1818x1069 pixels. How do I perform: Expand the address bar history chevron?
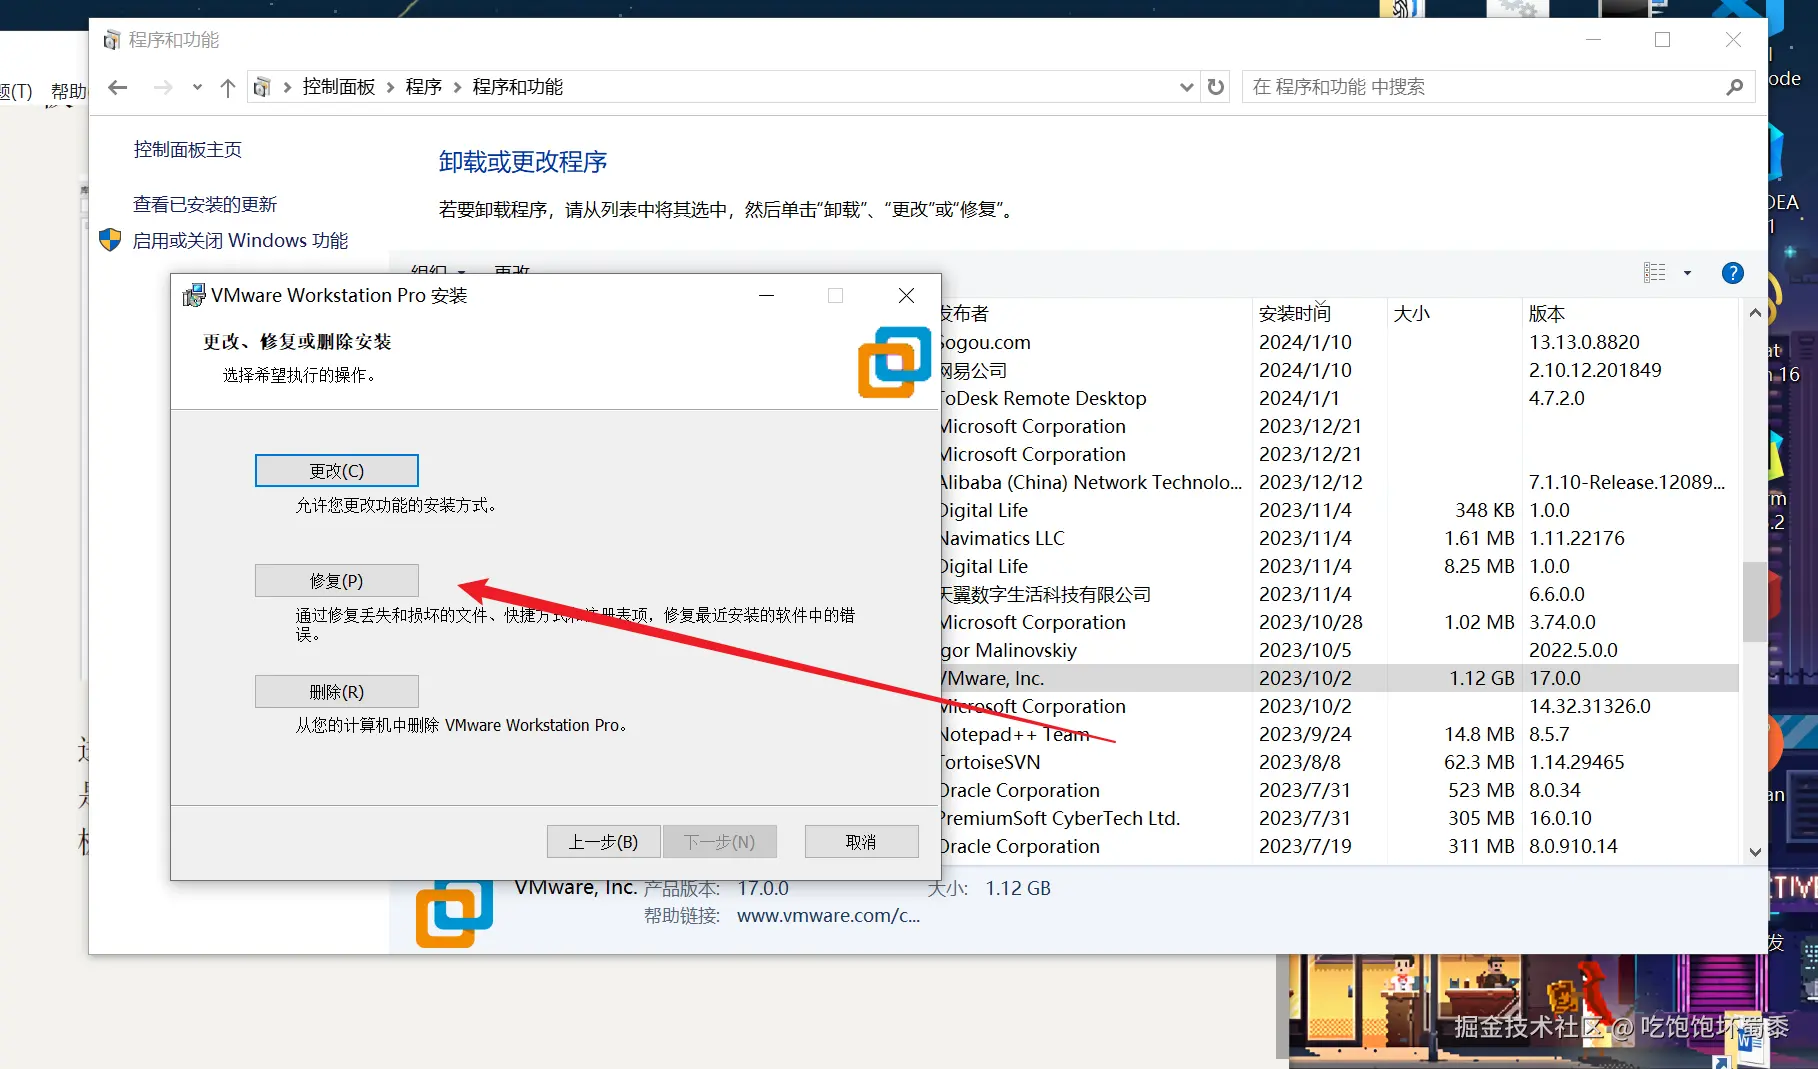(1186, 87)
